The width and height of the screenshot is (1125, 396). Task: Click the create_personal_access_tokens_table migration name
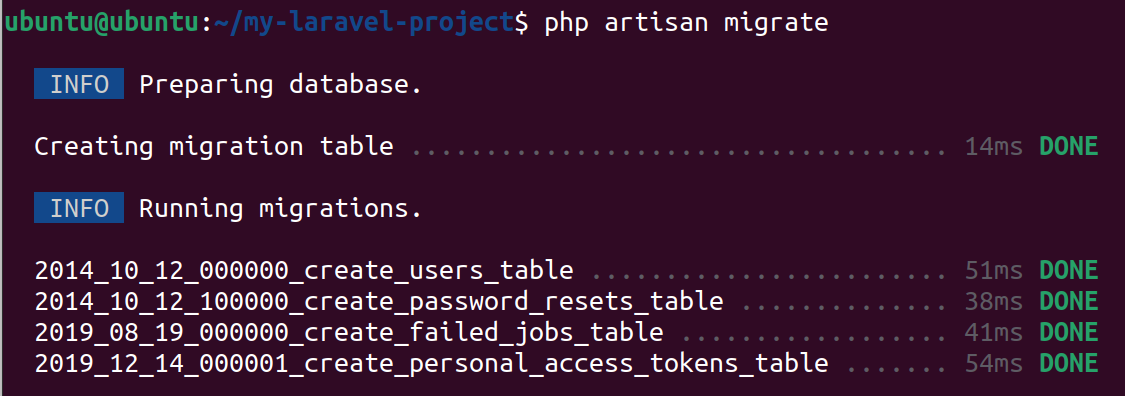(x=431, y=364)
